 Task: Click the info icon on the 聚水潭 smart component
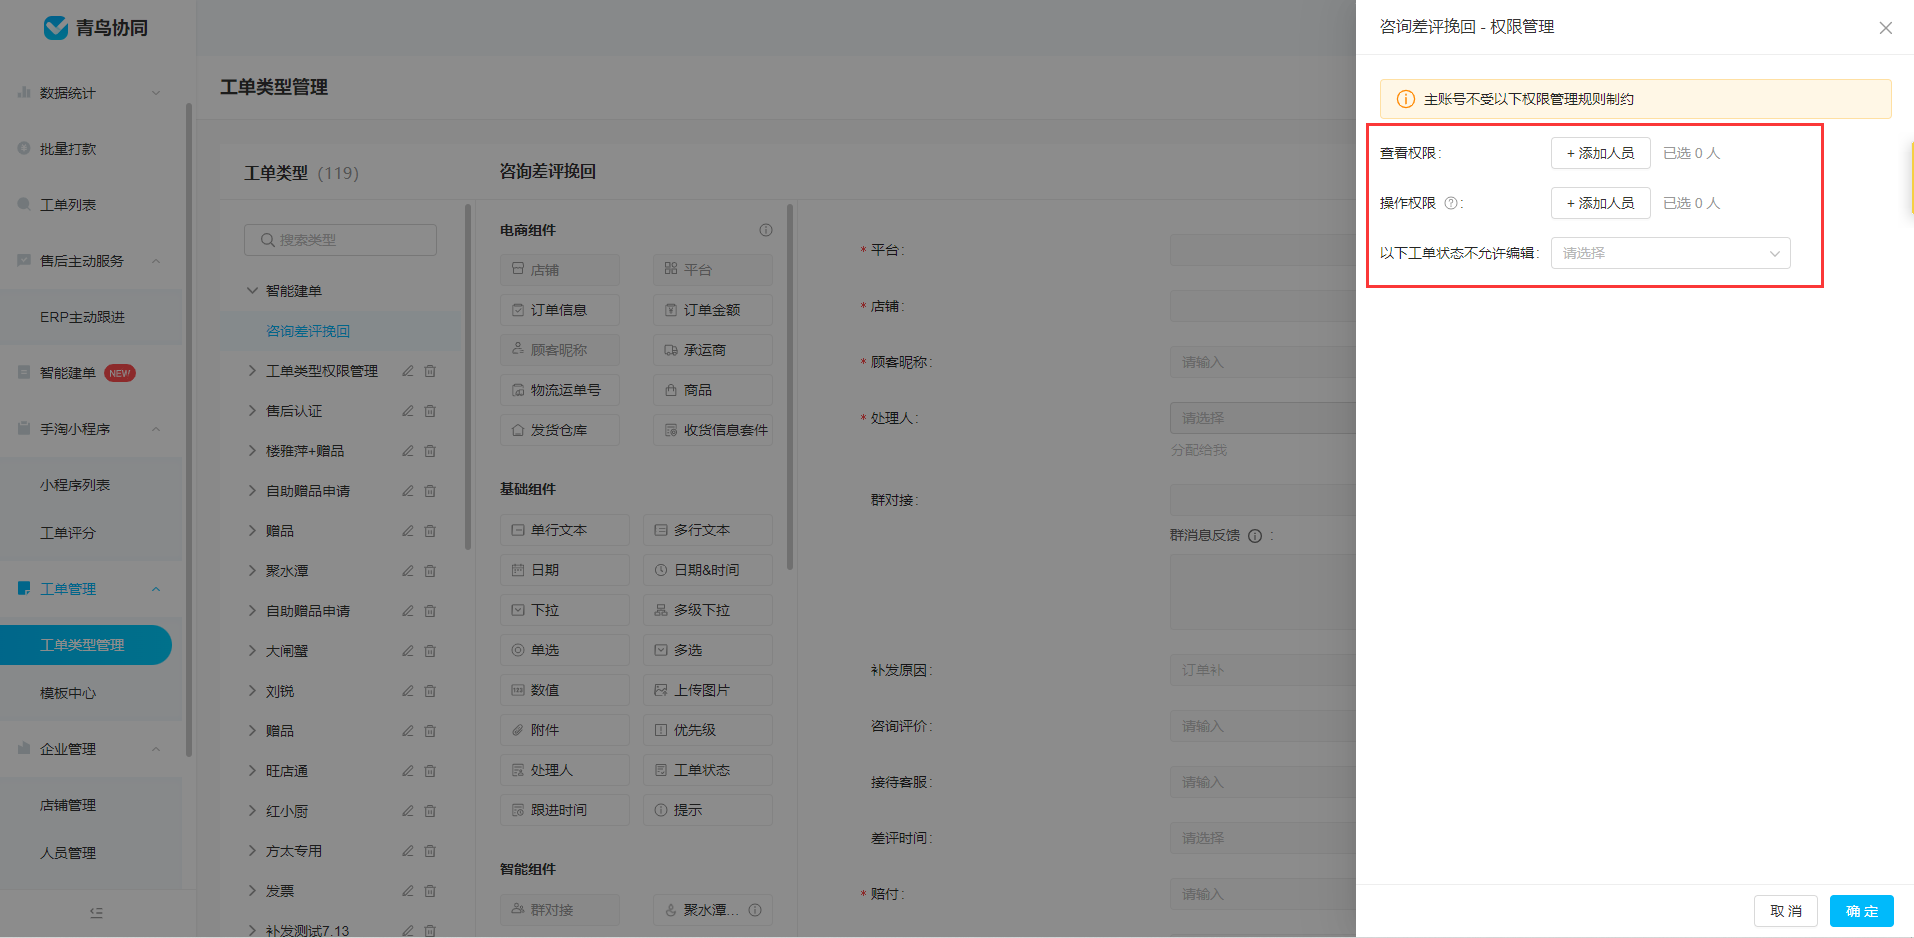755,910
